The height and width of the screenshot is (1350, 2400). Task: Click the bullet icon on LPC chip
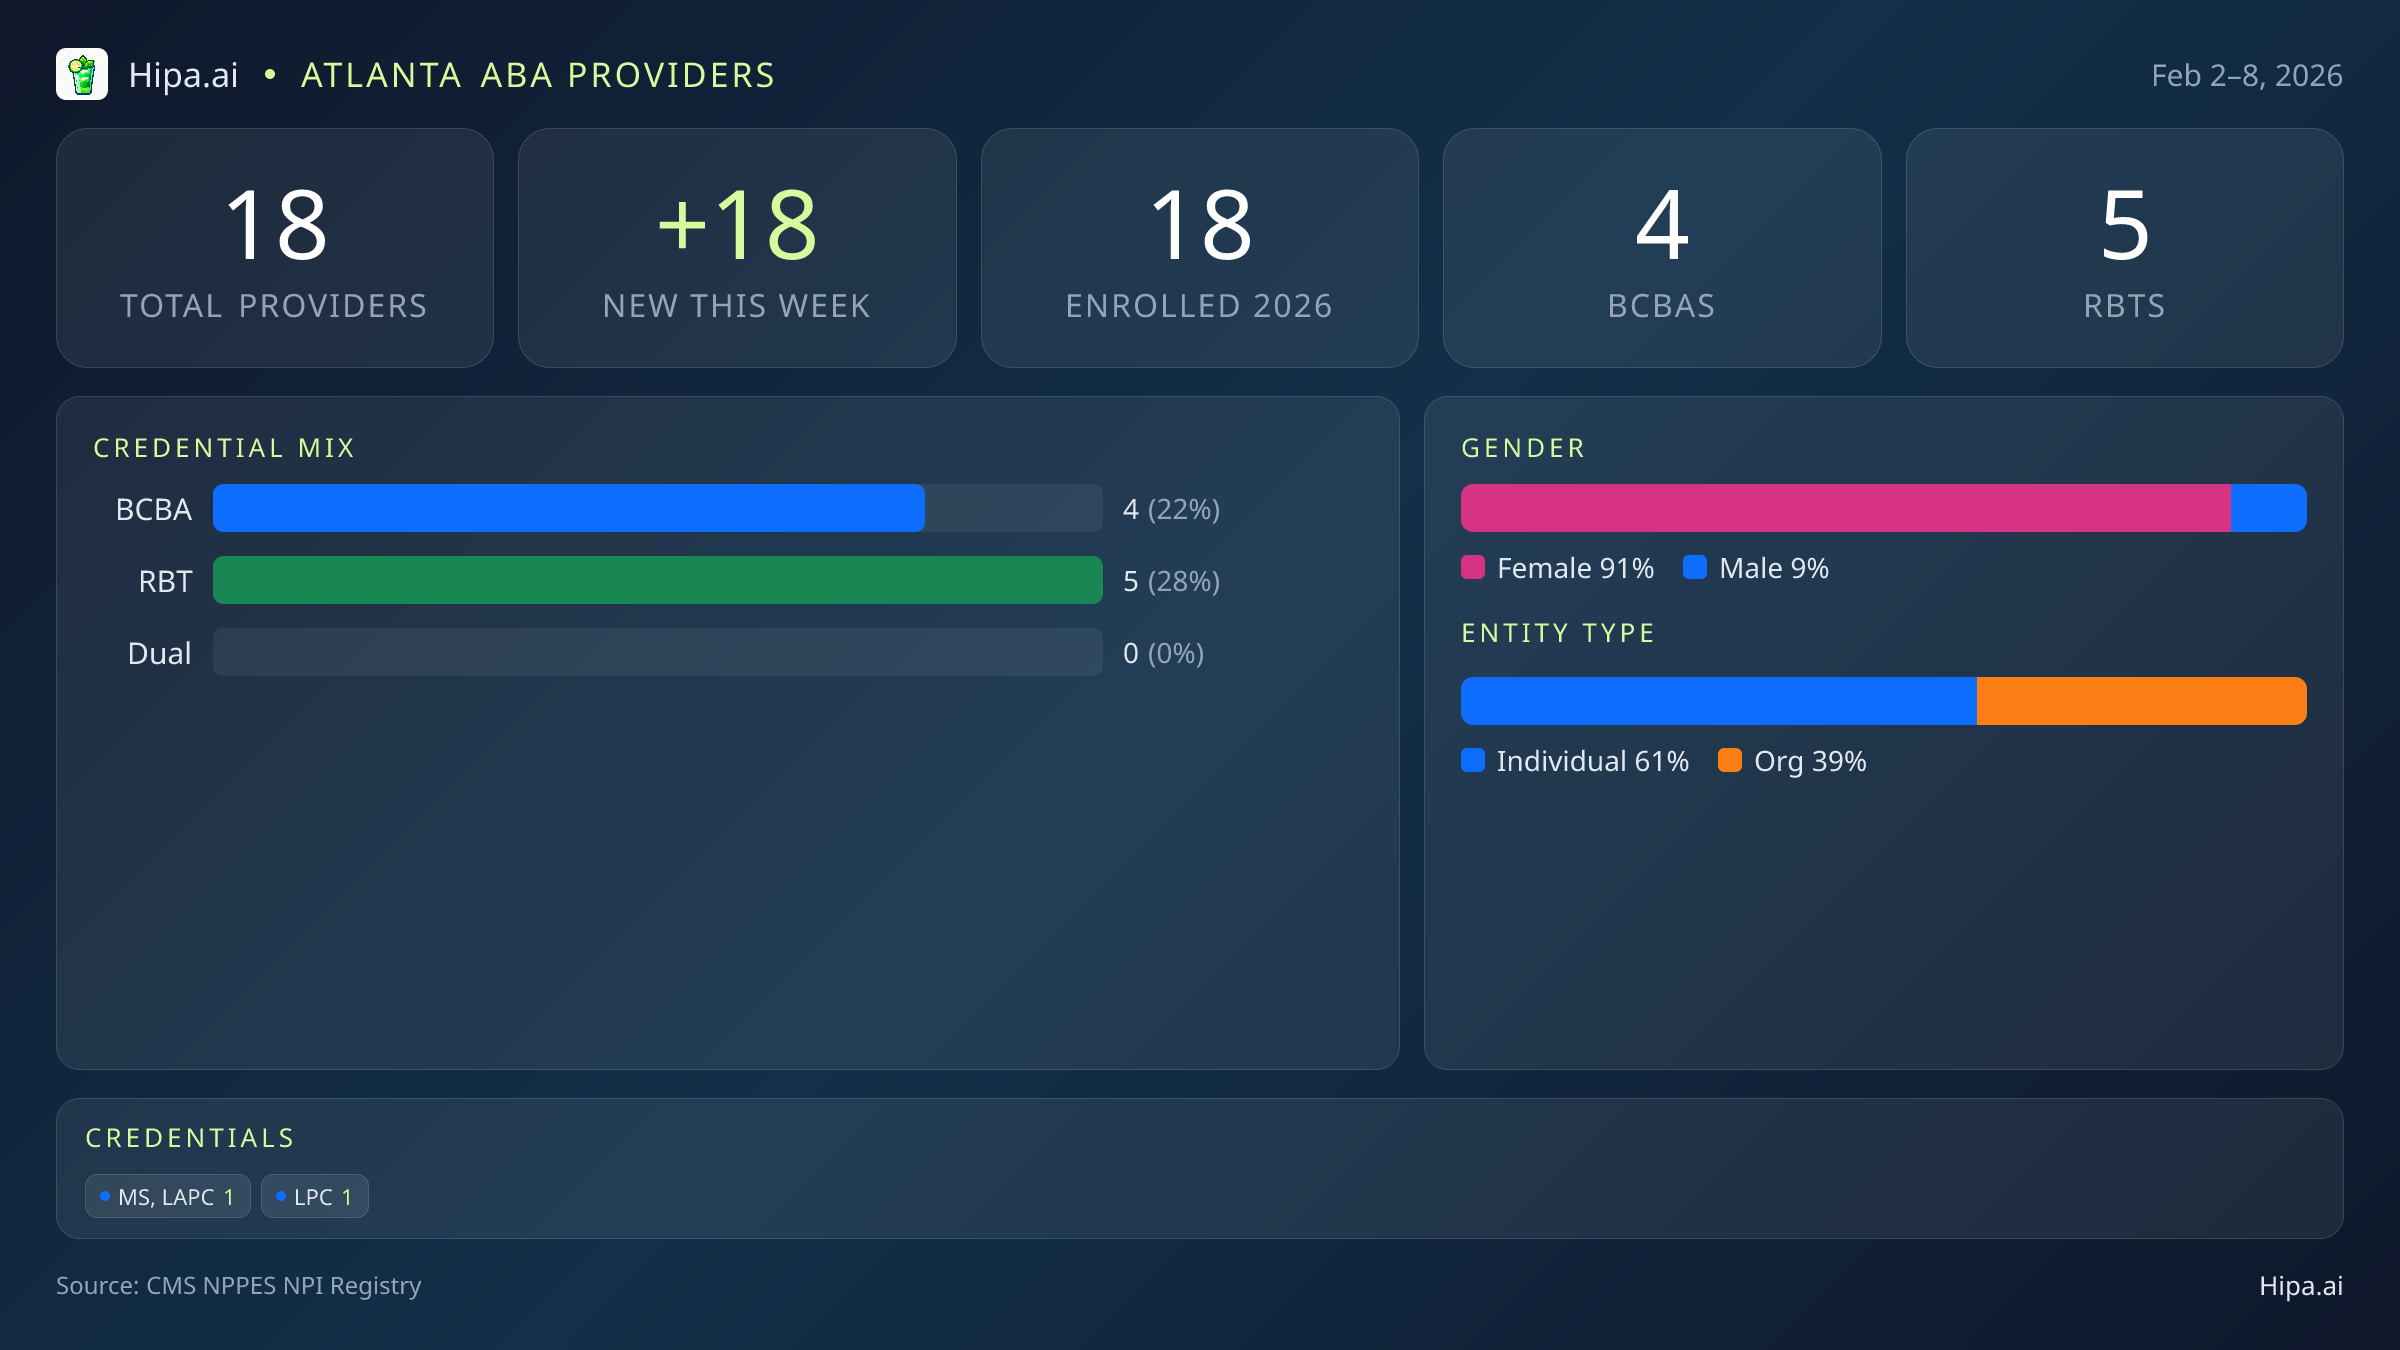281,1195
